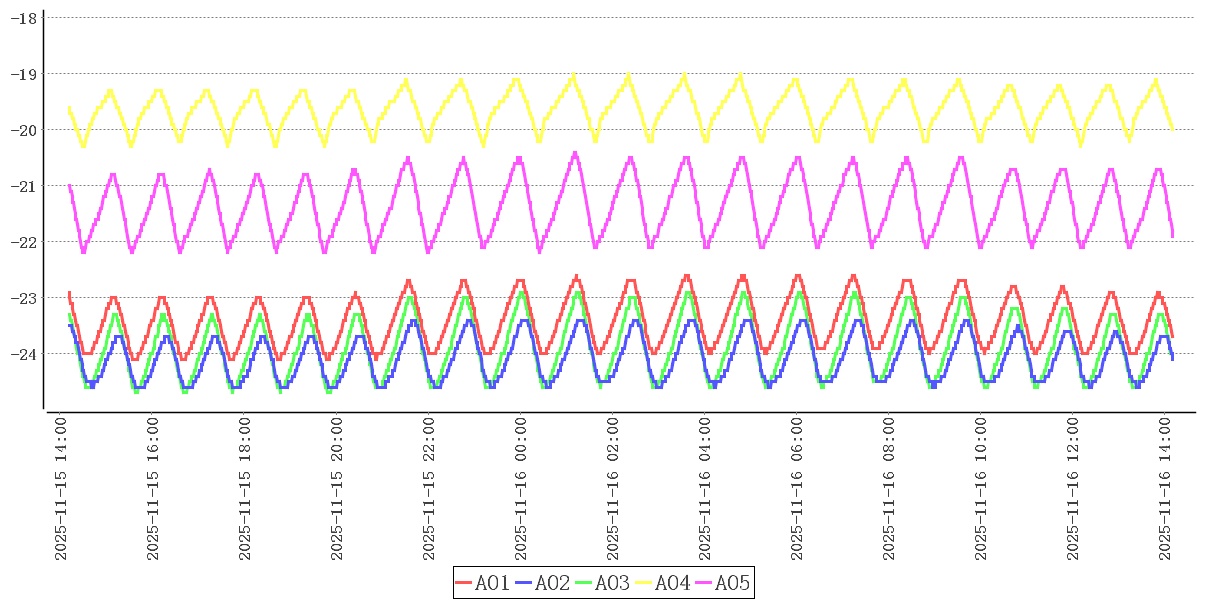Click the -24 y-axis value label
Viewport: 1207px width, 600px height.
[x=23, y=354]
